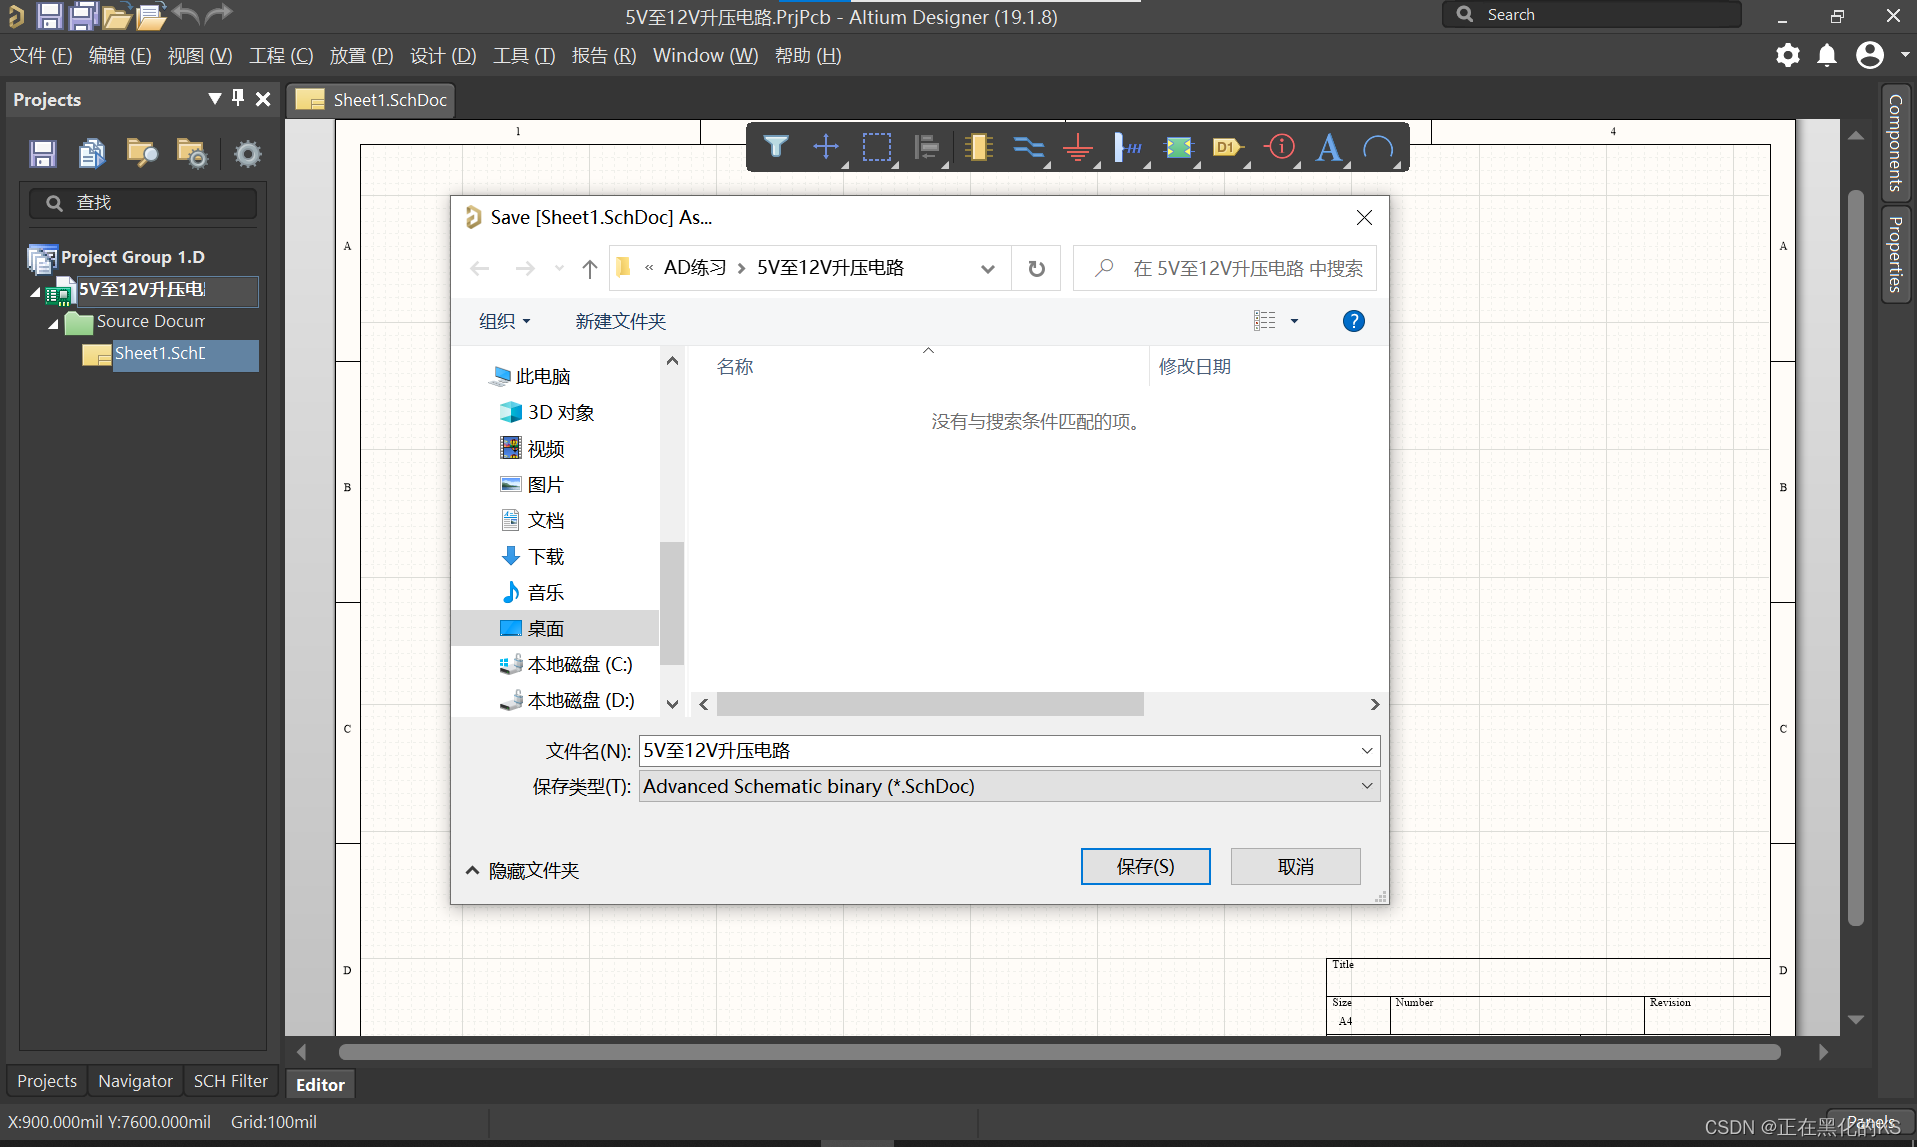This screenshot has width=1917, height=1147.
Task: Select the place arc tool
Action: click(x=1379, y=148)
